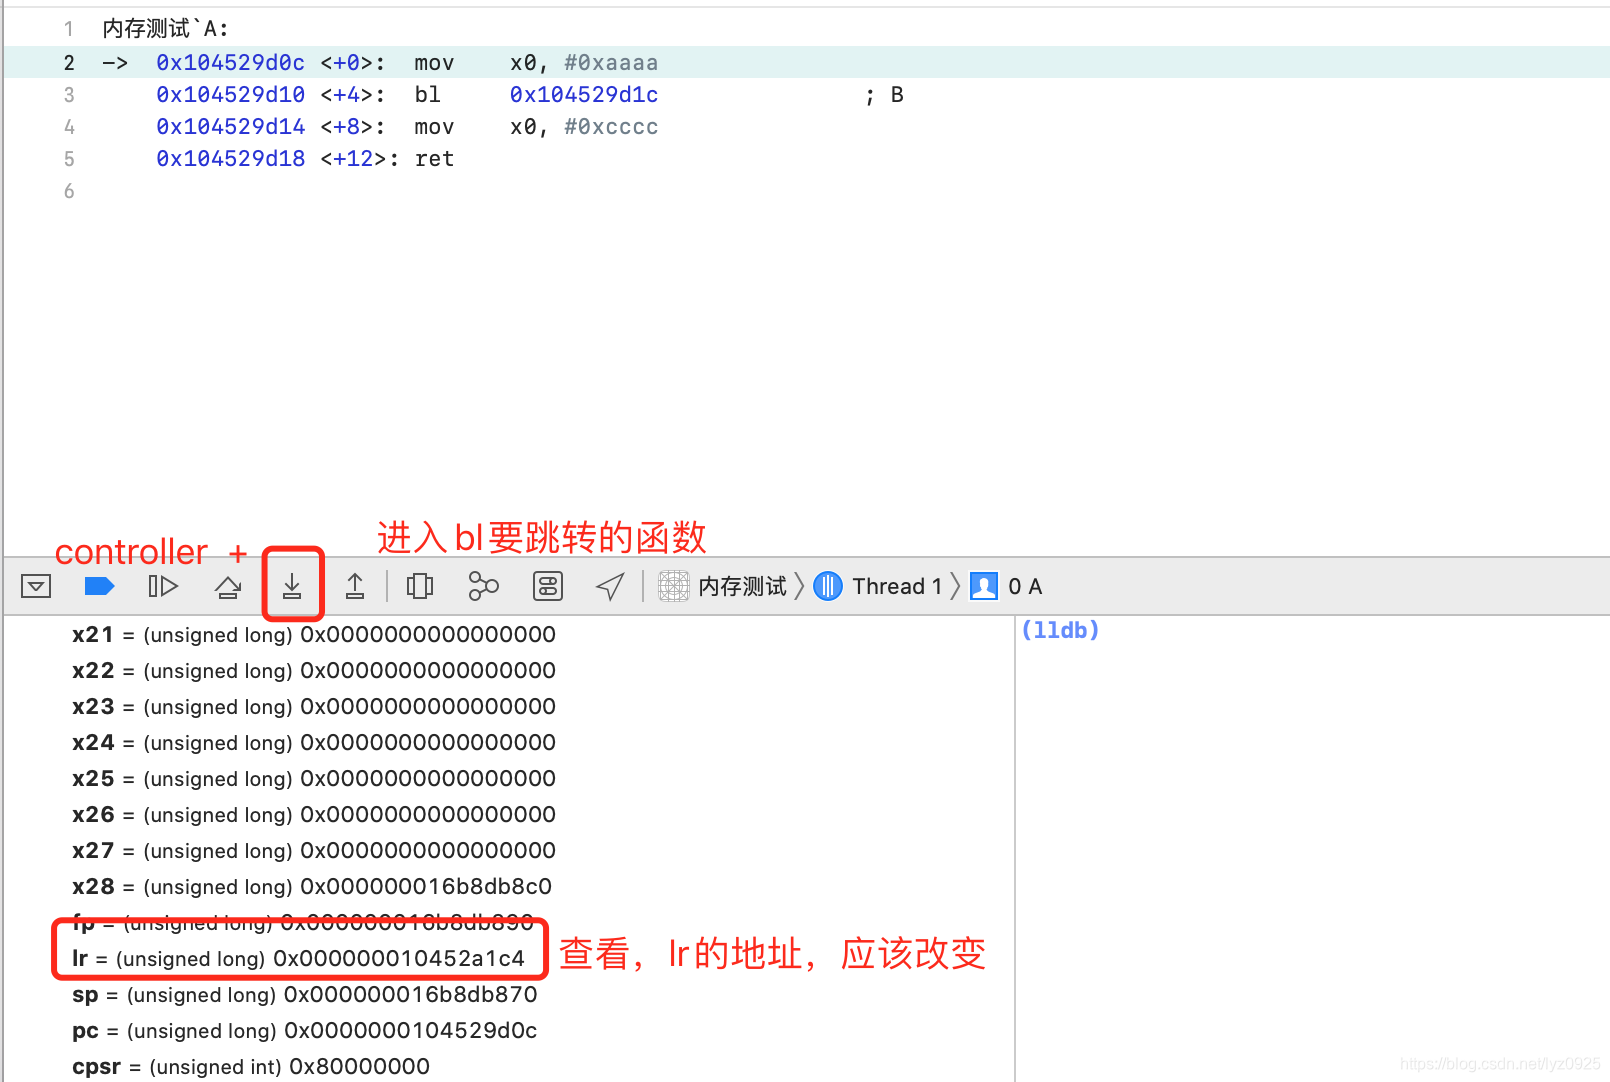This screenshot has height=1082, width=1610.
Task: Click address 0x104529d10 on line 3
Action: point(230,94)
